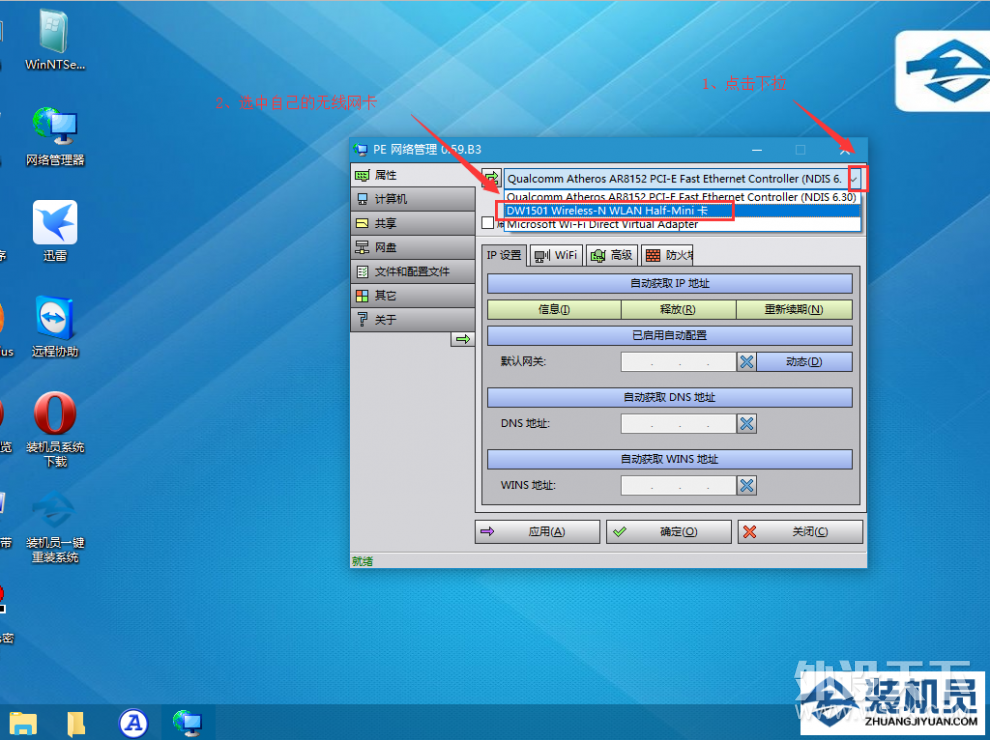Click the green arrow icon beside the adapter dropdown
990x740 pixels.
click(491, 179)
